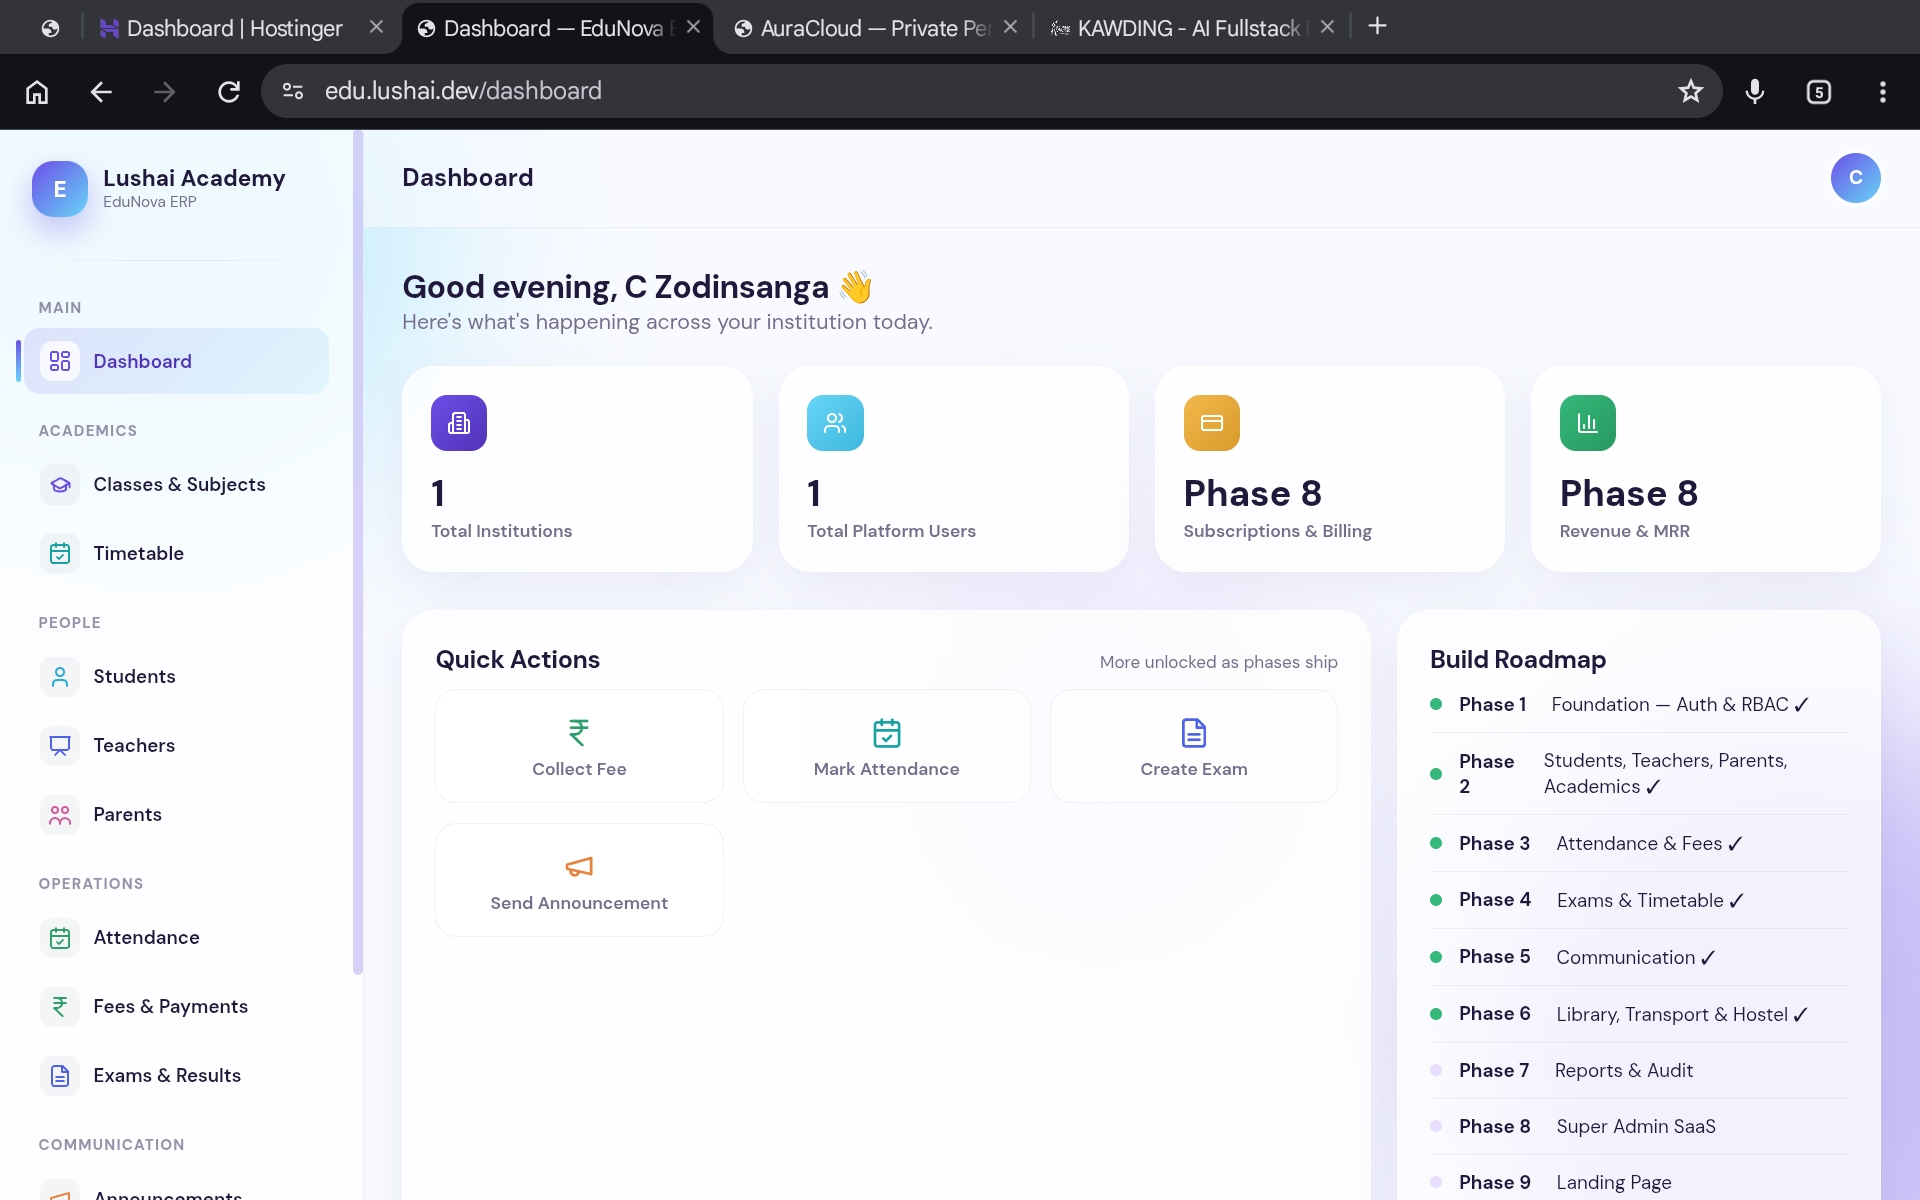View site information in address bar

pos(292,91)
